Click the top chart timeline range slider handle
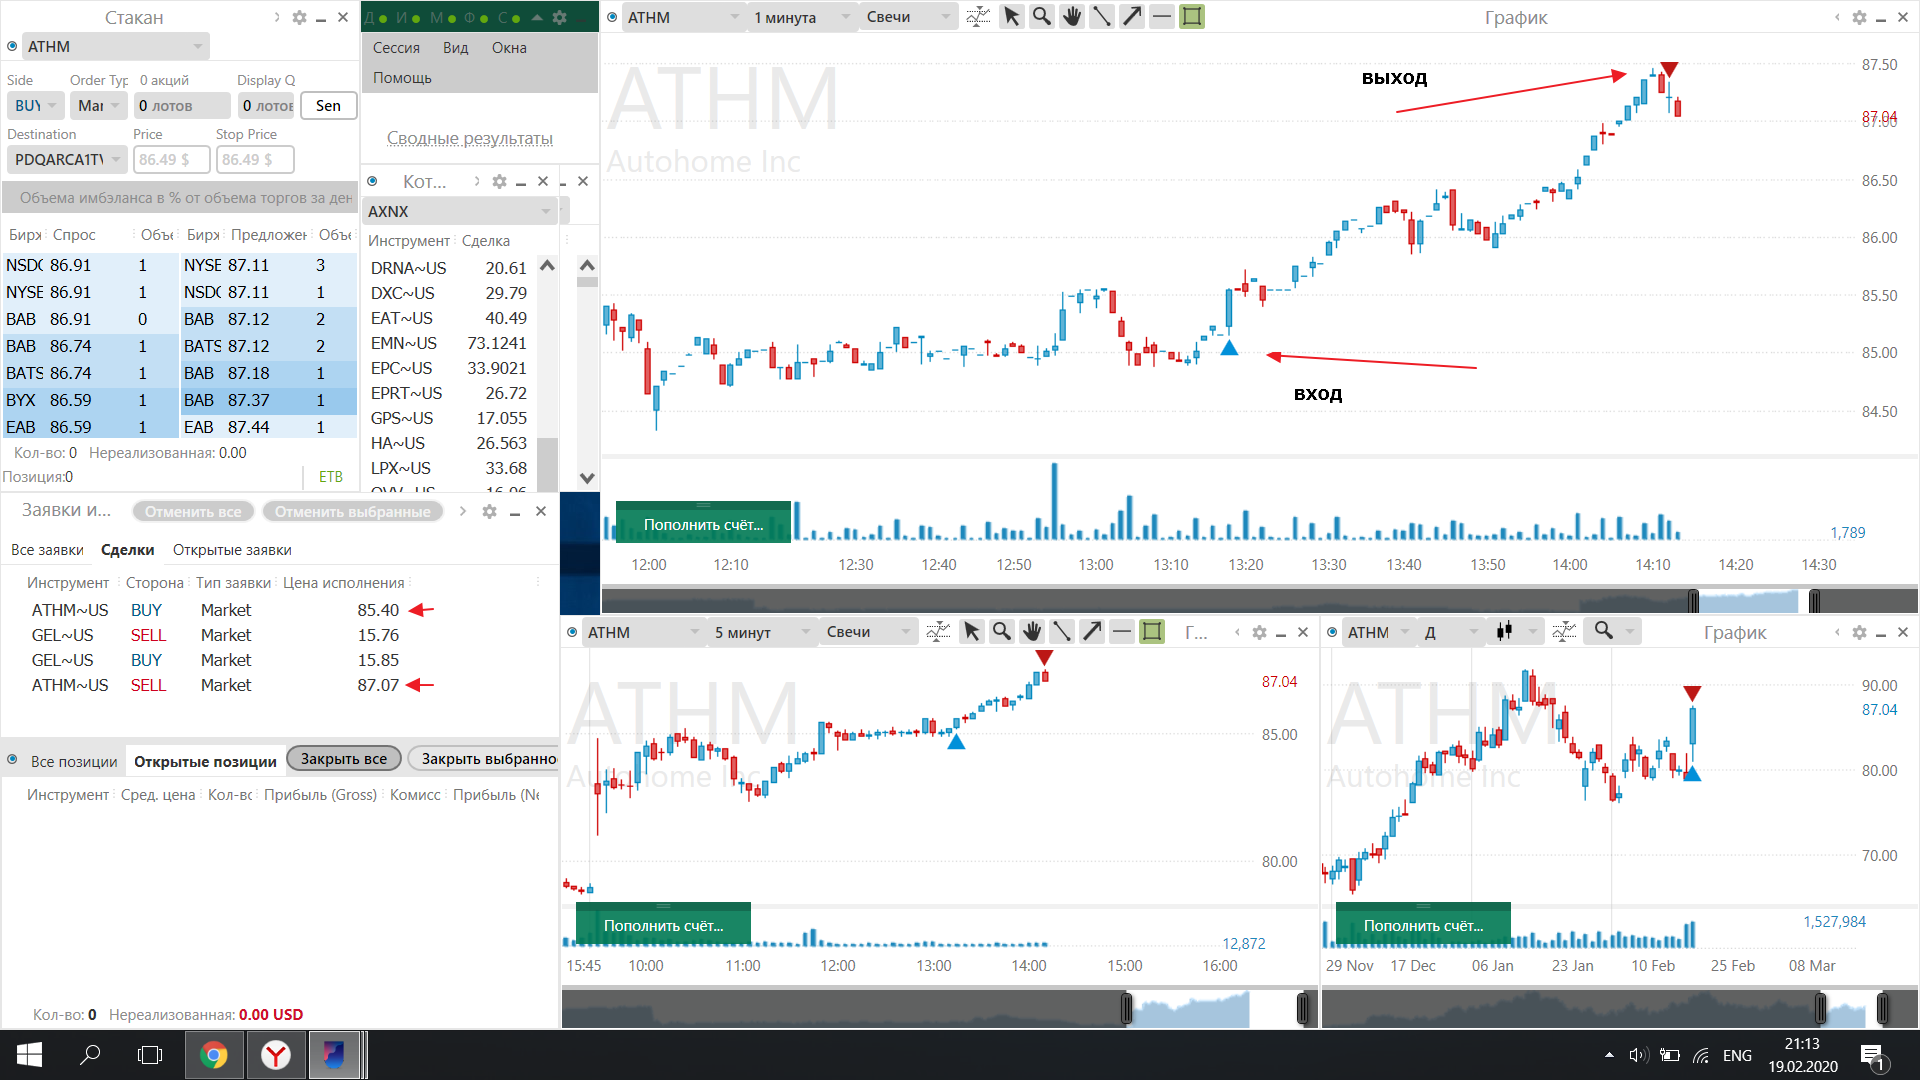Screen dimensions: 1920x1080 1693,601
